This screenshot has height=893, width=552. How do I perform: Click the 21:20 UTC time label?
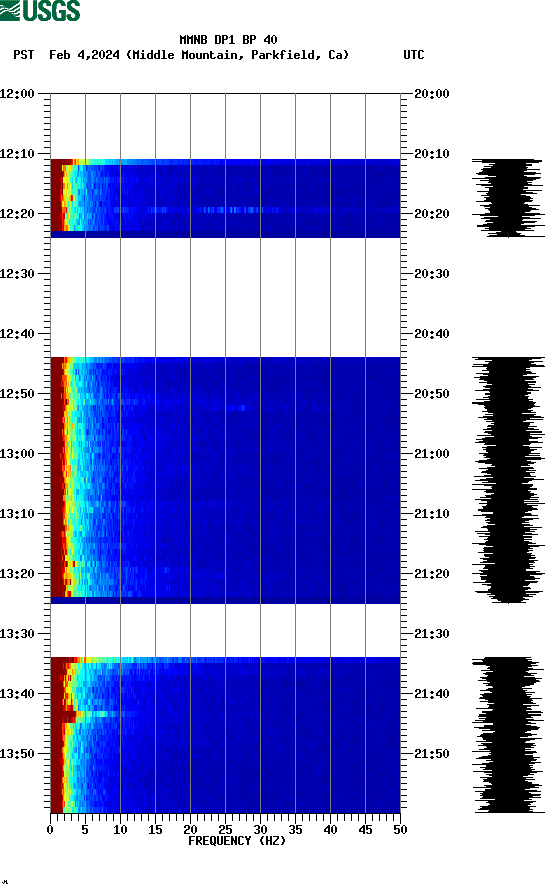coord(432,574)
